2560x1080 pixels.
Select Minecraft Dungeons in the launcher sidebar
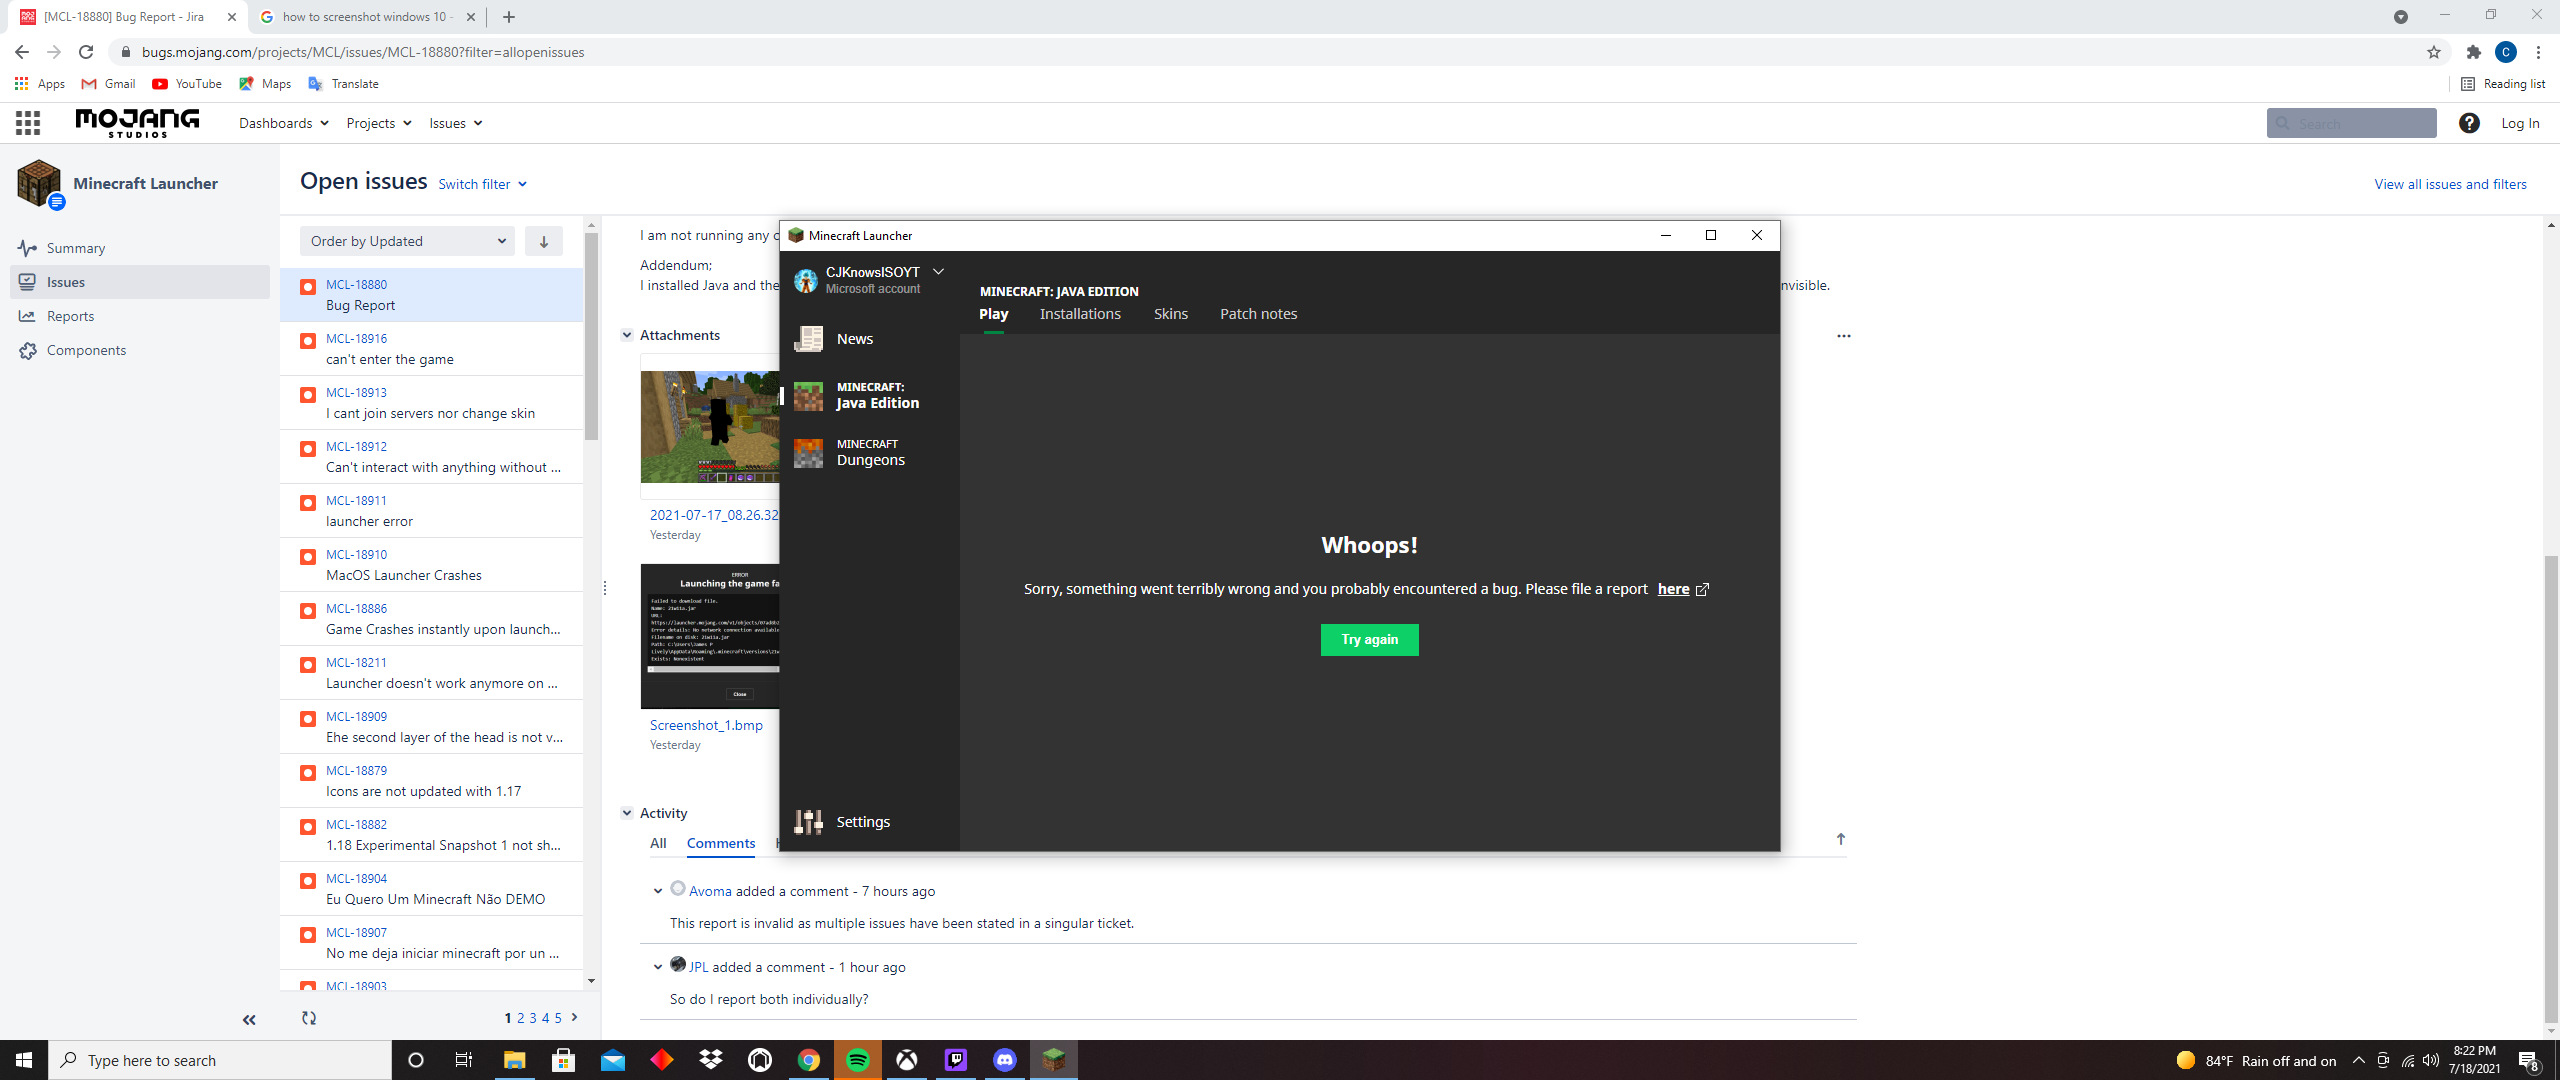[x=869, y=452]
